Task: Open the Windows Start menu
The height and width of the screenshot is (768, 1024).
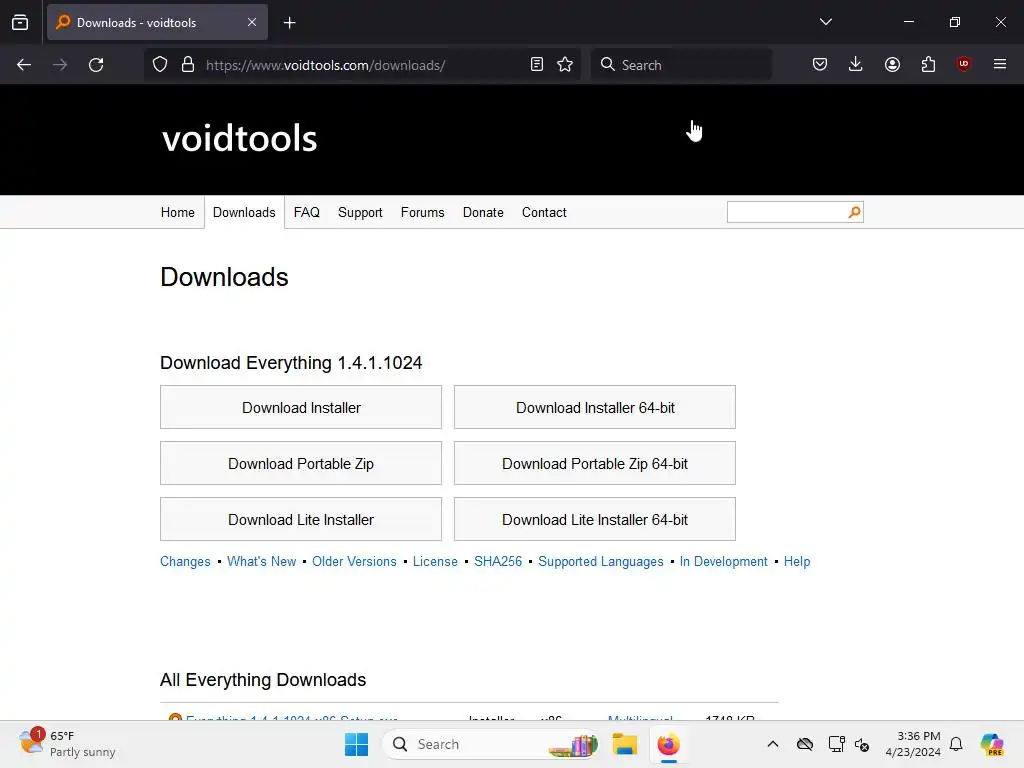Action: (x=357, y=744)
